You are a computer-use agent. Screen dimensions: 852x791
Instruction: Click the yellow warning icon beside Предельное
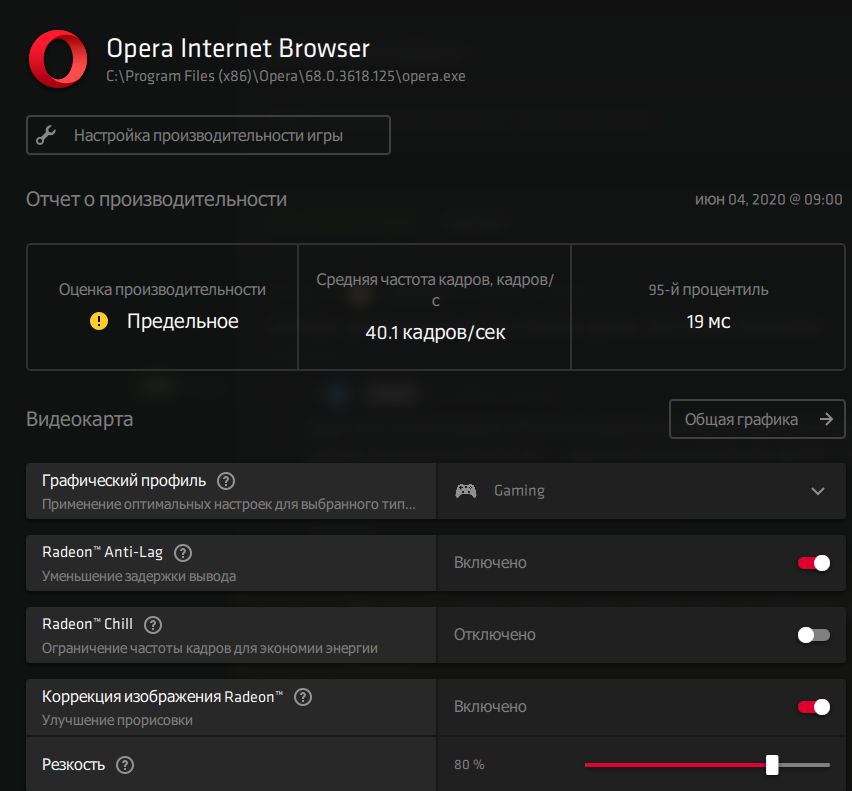coord(99,321)
